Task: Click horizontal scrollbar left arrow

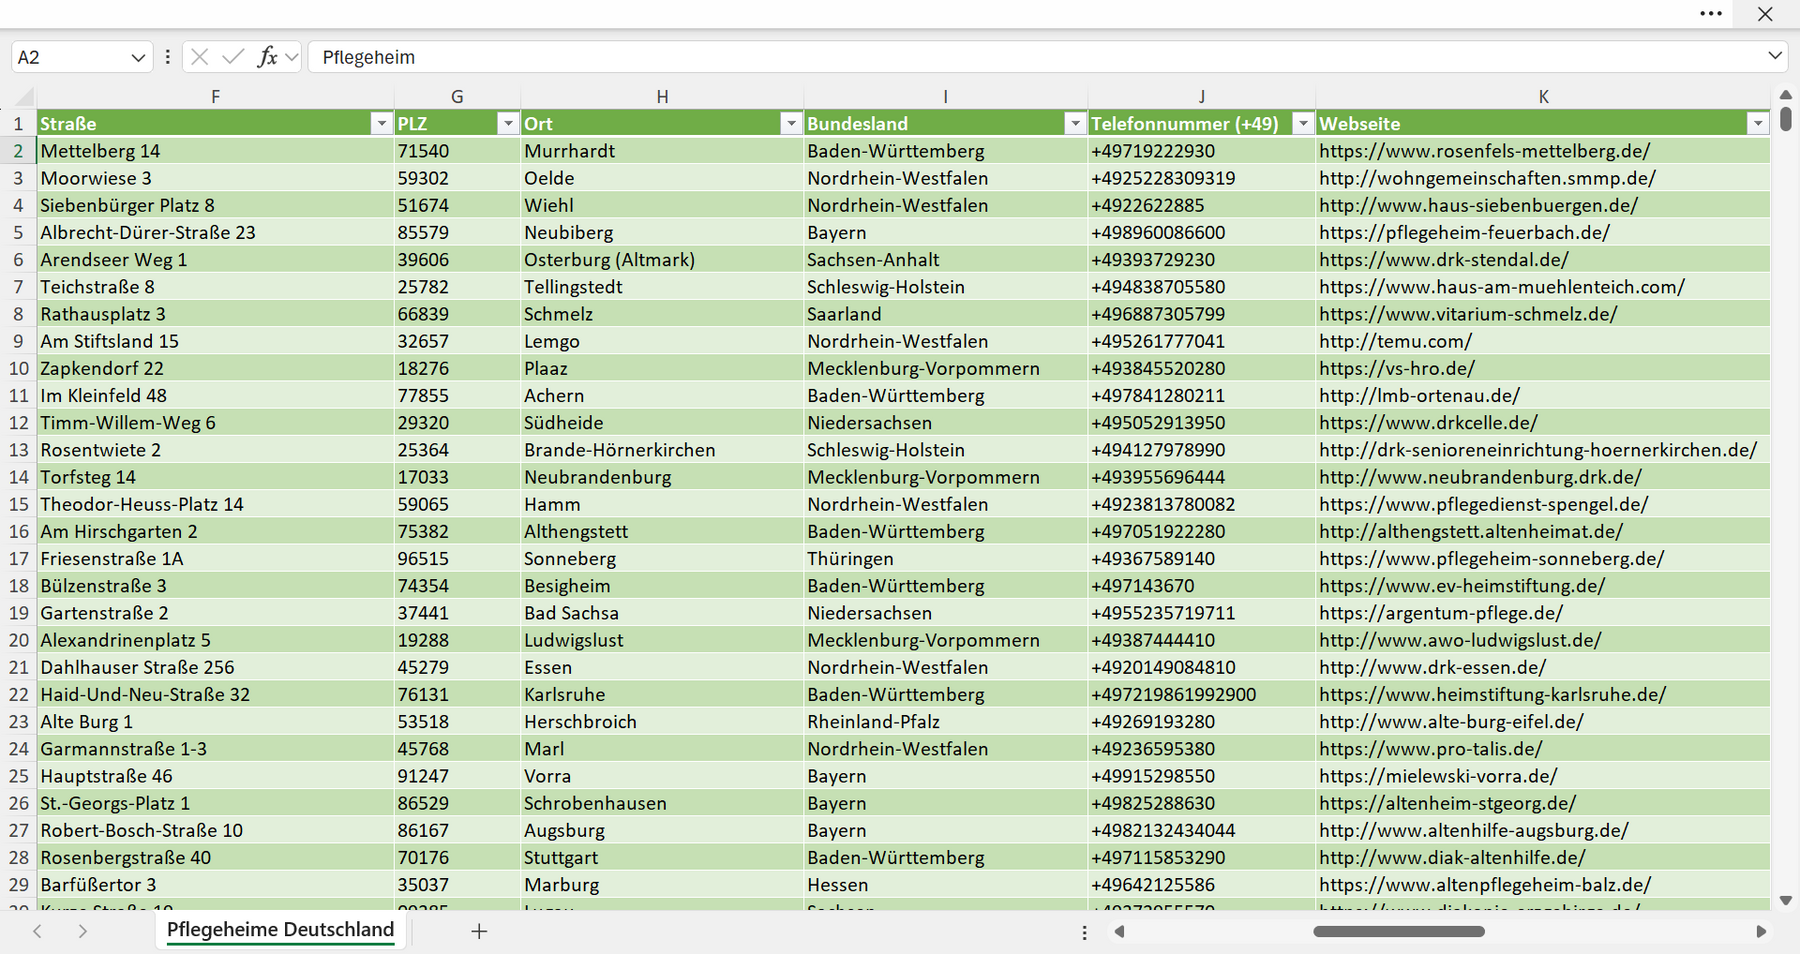Action: [x=1119, y=931]
